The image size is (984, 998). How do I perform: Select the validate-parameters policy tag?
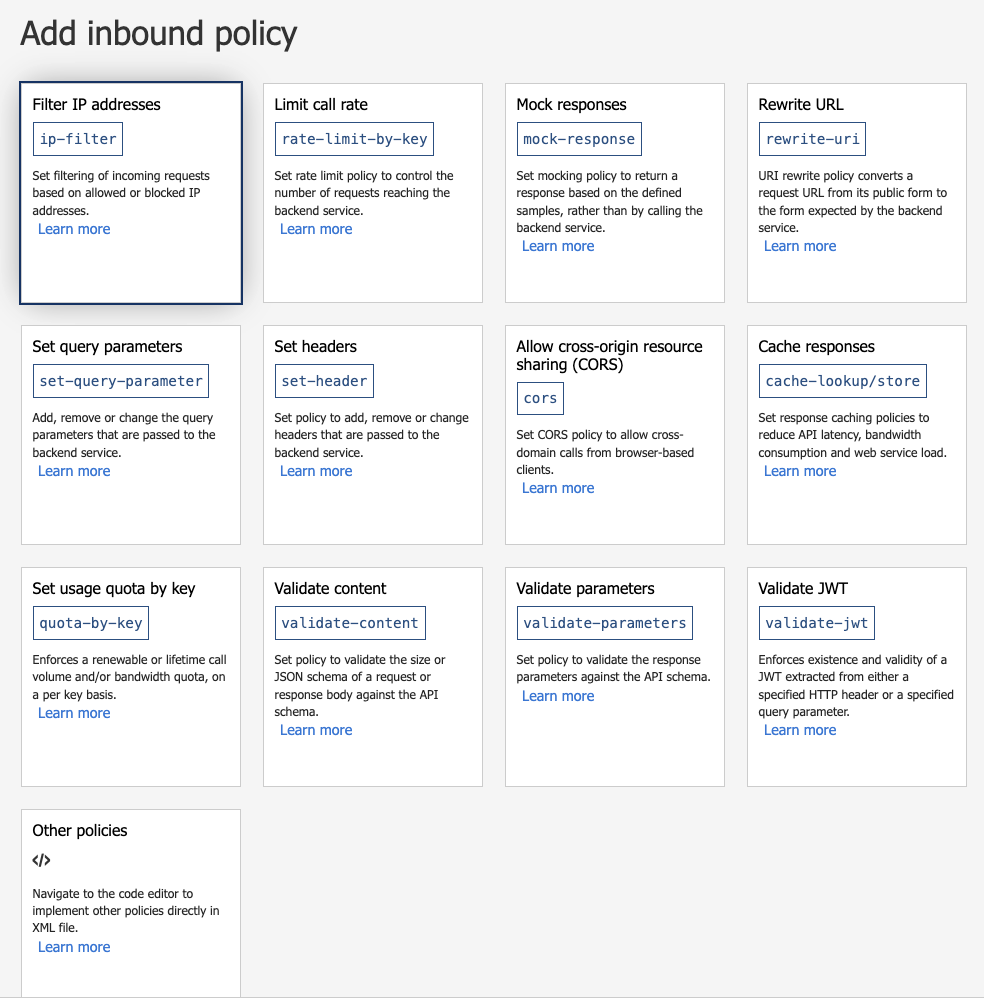point(605,622)
